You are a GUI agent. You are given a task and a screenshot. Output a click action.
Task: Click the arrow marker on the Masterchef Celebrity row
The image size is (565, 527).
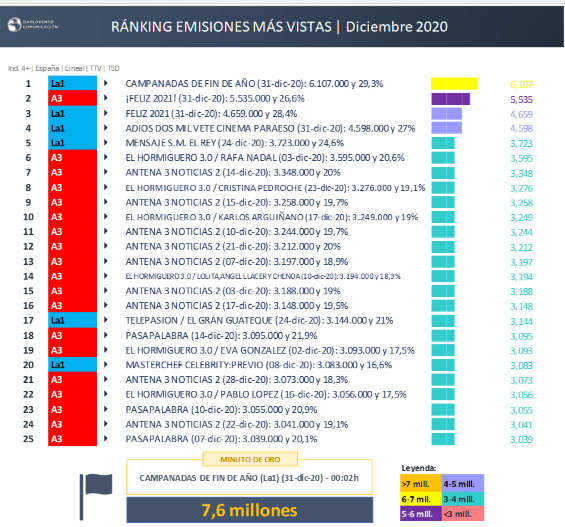pyautogui.click(x=106, y=365)
